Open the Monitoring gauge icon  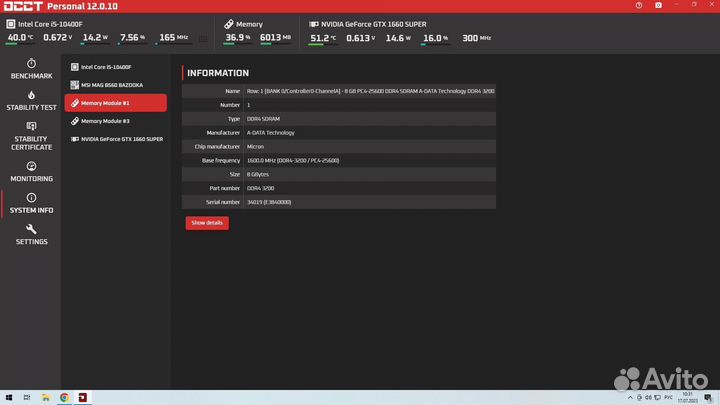click(x=31, y=166)
